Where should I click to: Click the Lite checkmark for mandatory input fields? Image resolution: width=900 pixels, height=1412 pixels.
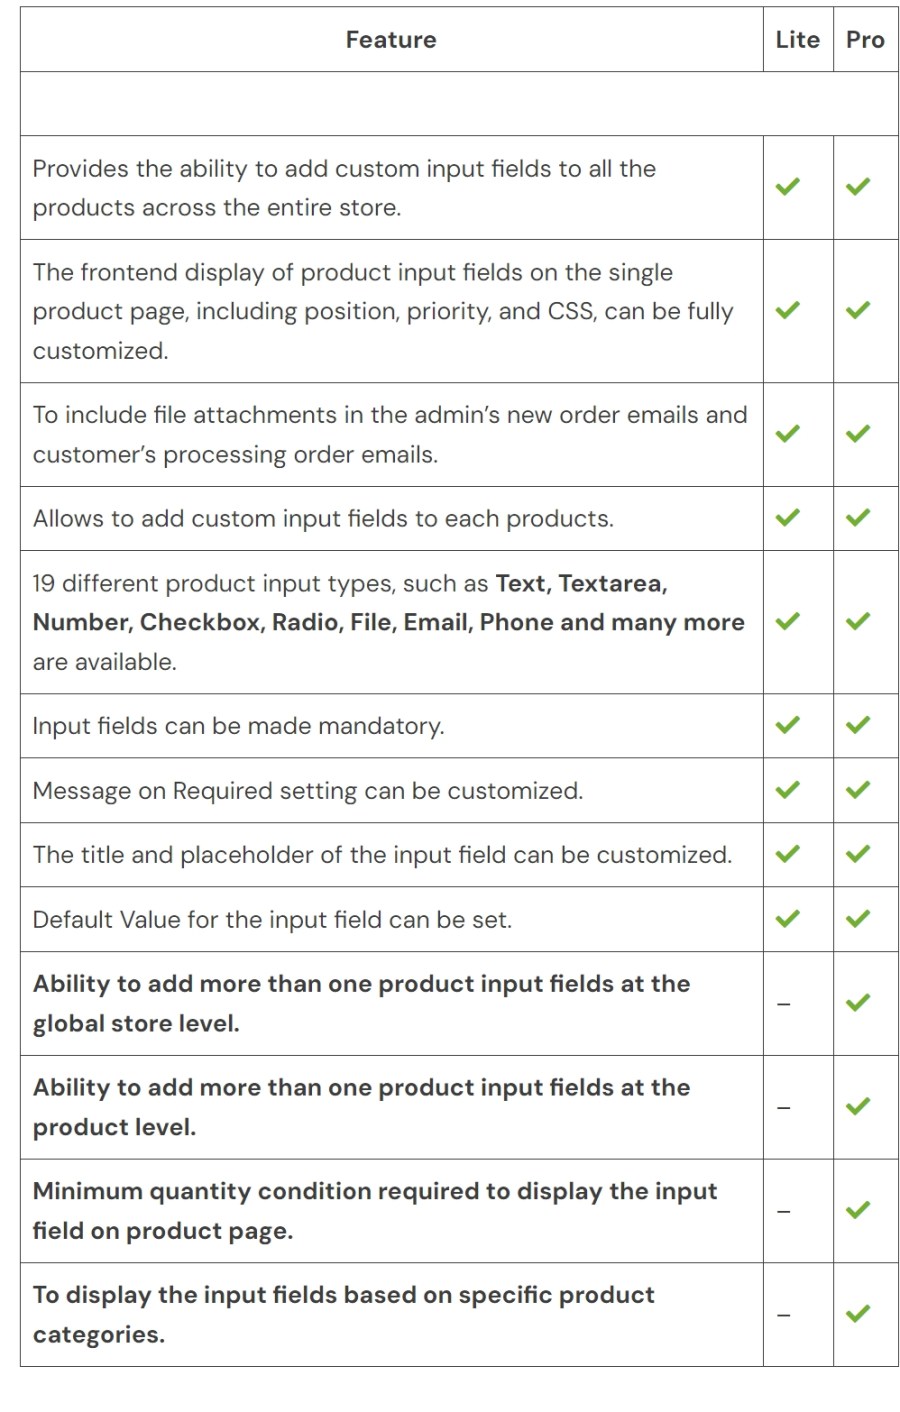pyautogui.click(x=788, y=725)
